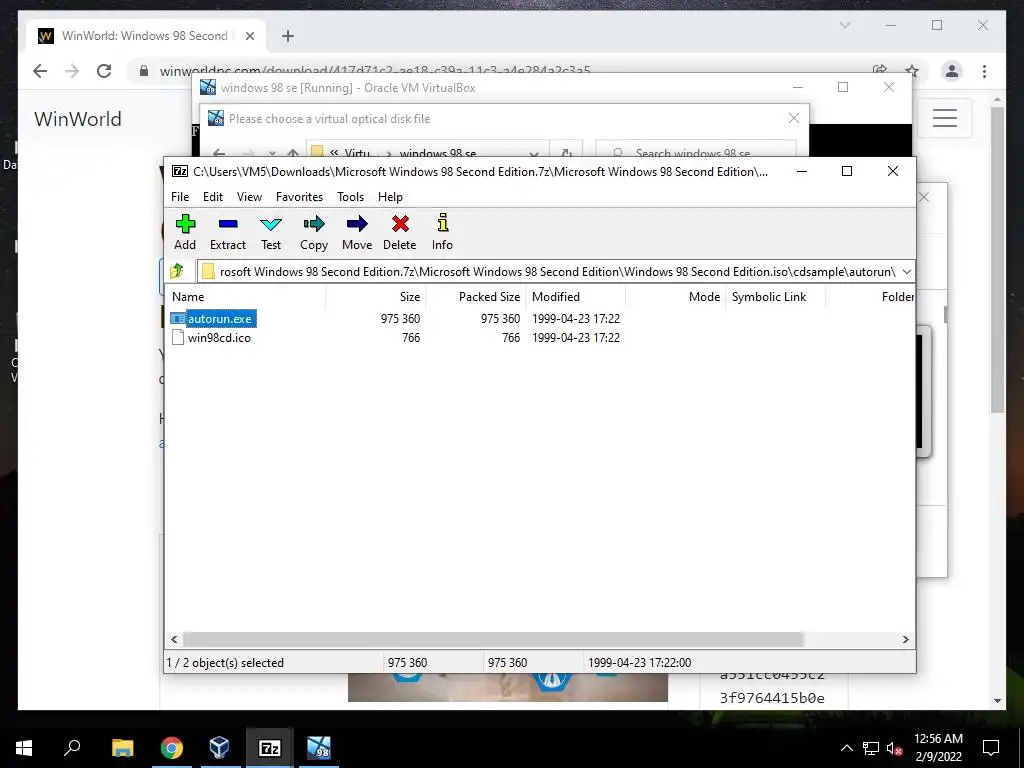Open Chrome three-dot menu
1024x768 pixels.
(984, 71)
